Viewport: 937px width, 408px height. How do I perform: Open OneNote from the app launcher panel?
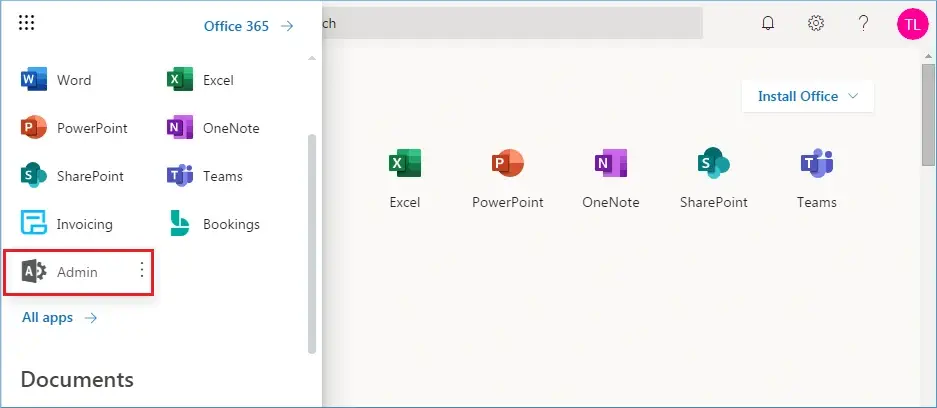213,128
